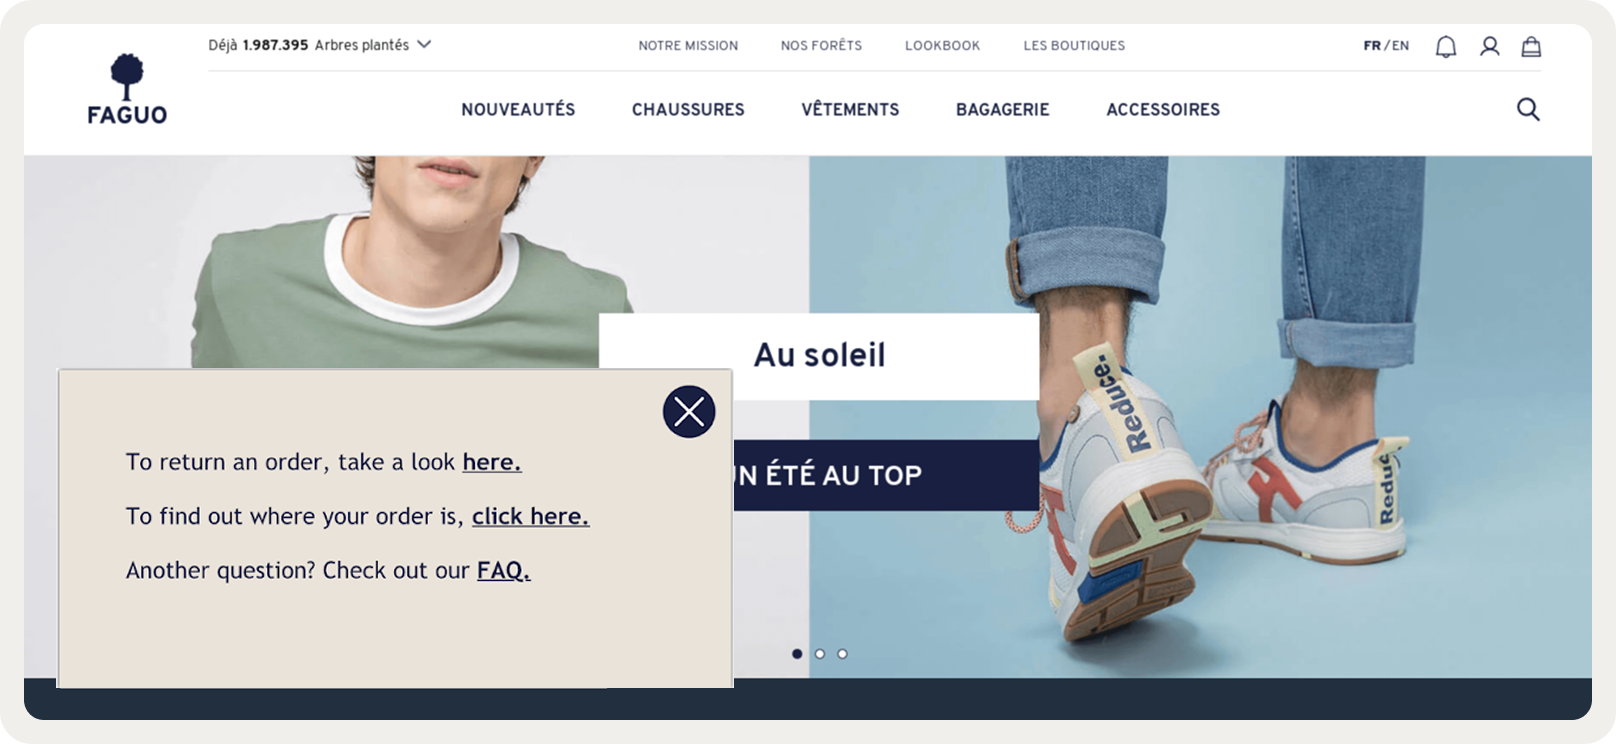Image resolution: width=1616 pixels, height=744 pixels.
Task: Click the search magnifier icon
Action: (x=1528, y=109)
